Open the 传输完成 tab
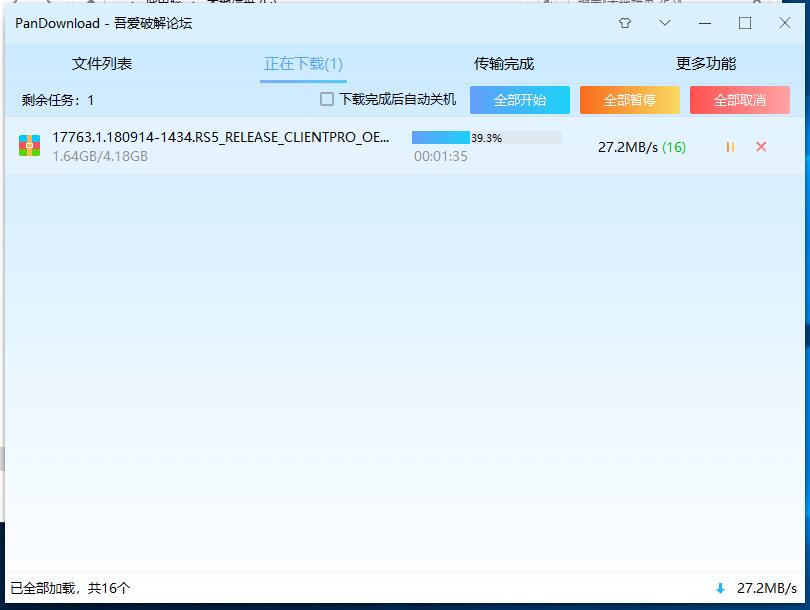 pos(504,64)
